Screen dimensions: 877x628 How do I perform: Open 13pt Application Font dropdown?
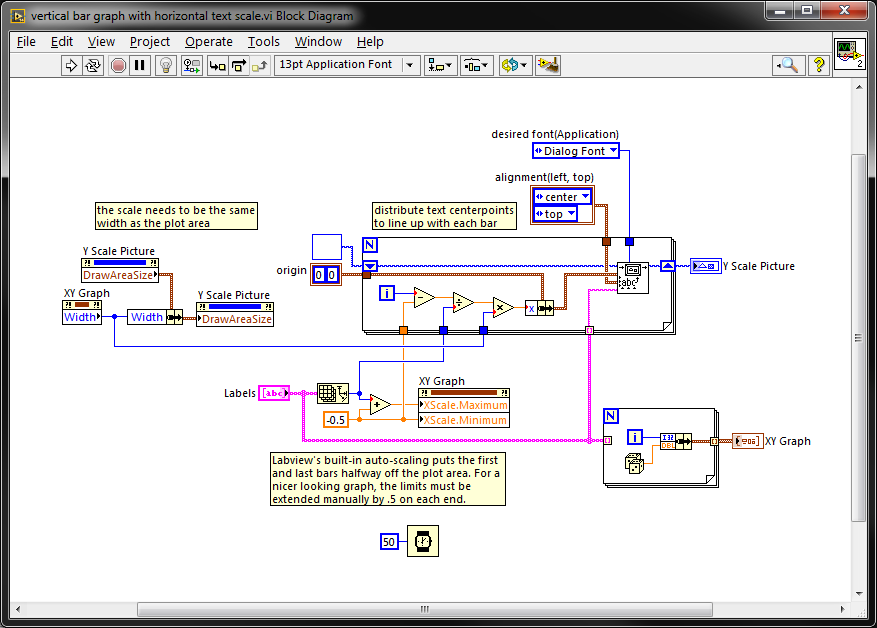pos(347,65)
